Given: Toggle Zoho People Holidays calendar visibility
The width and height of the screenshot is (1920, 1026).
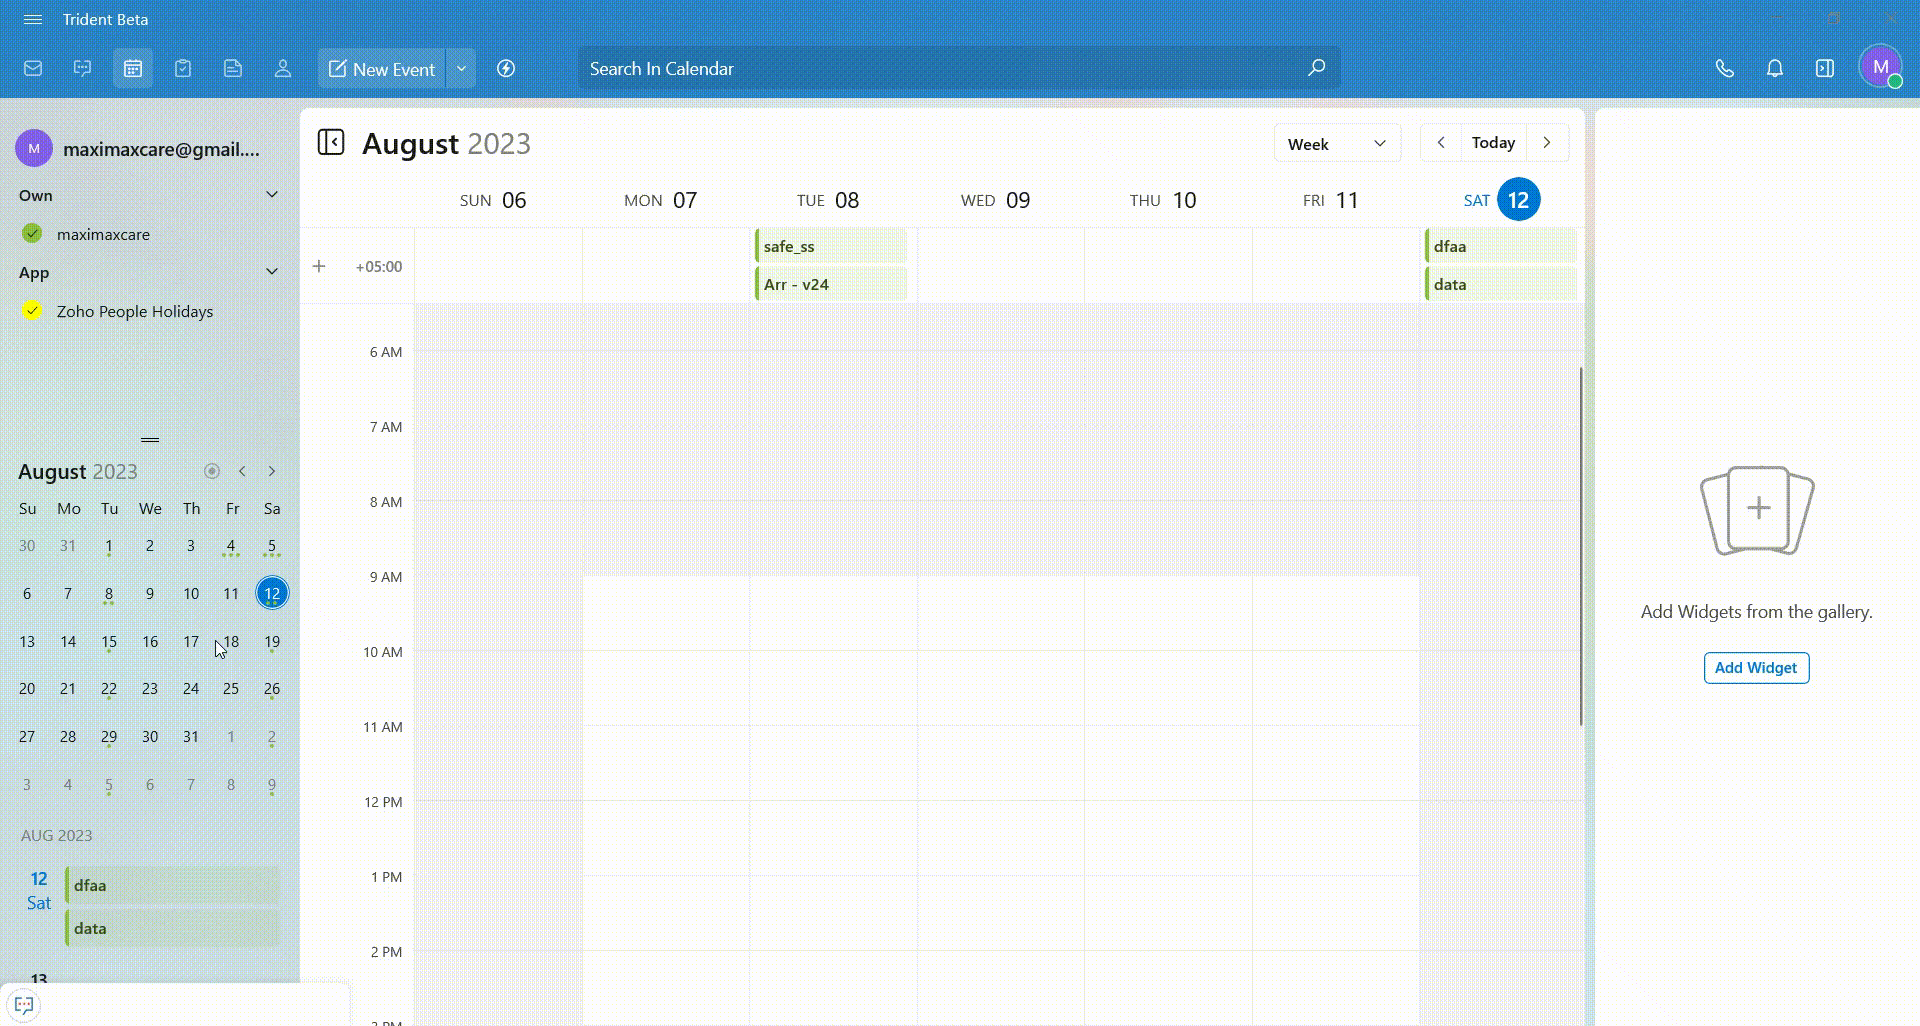Looking at the screenshot, I should pyautogui.click(x=32, y=311).
